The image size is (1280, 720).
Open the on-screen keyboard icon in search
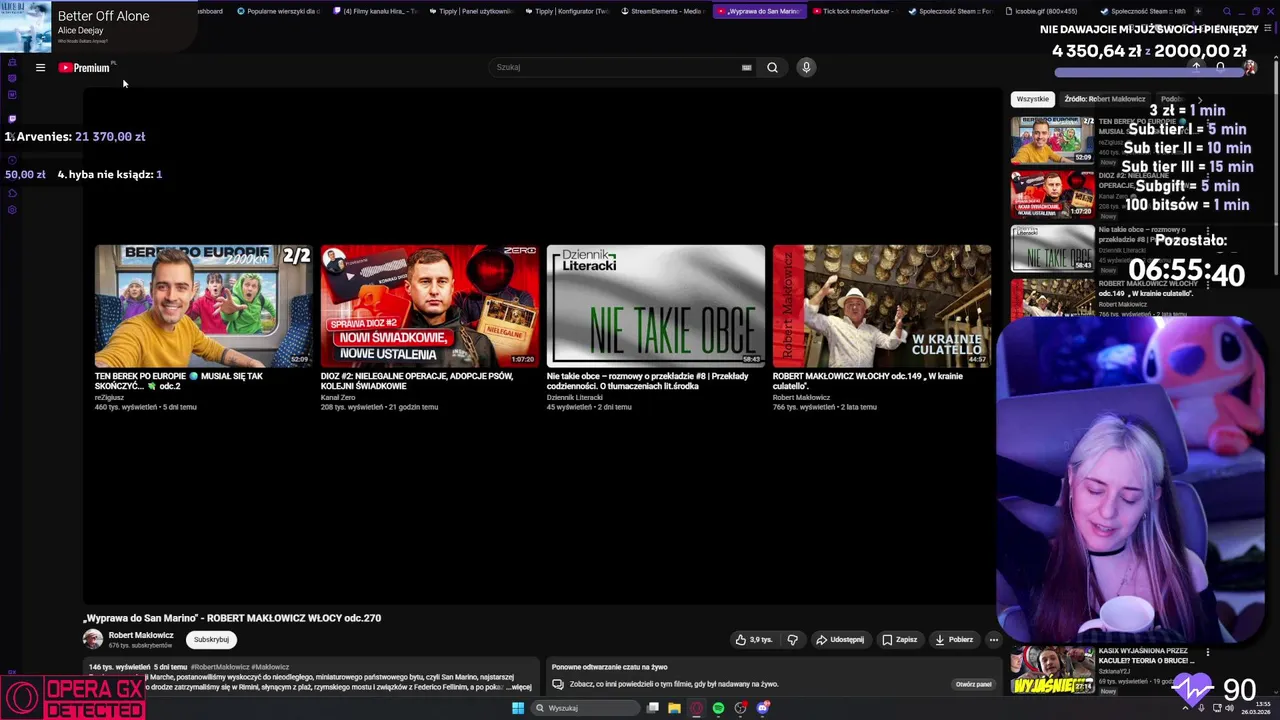(x=746, y=68)
